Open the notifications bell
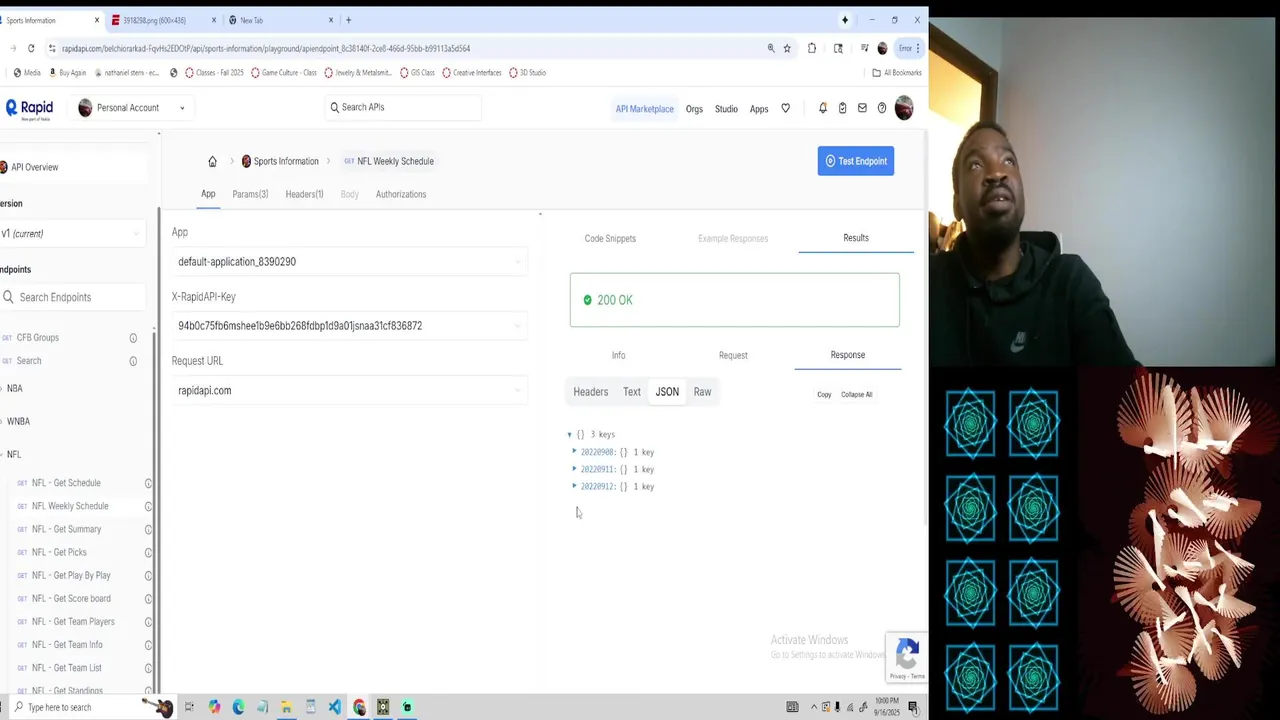Screen dimensions: 1280x720 pos(823,108)
